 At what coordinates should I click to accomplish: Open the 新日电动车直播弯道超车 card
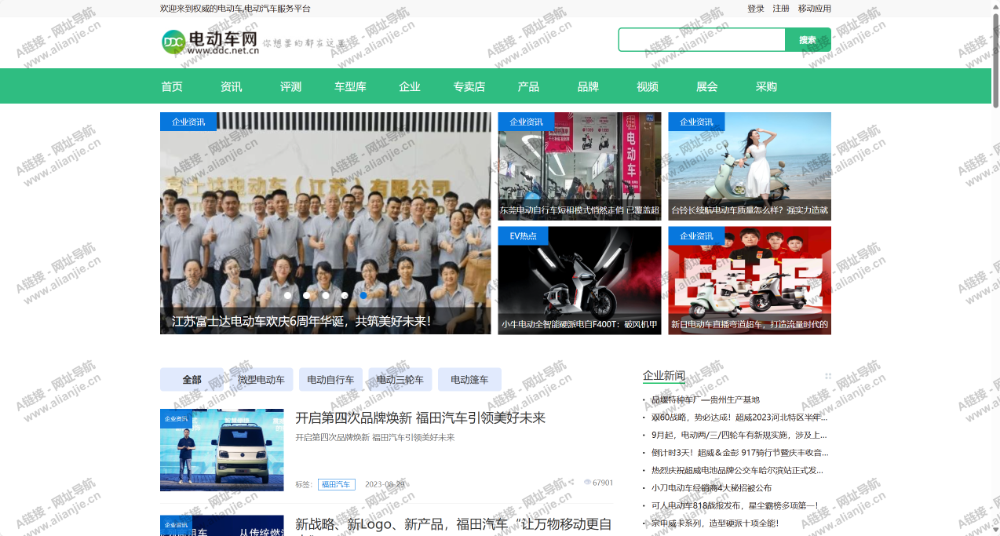[x=749, y=280]
